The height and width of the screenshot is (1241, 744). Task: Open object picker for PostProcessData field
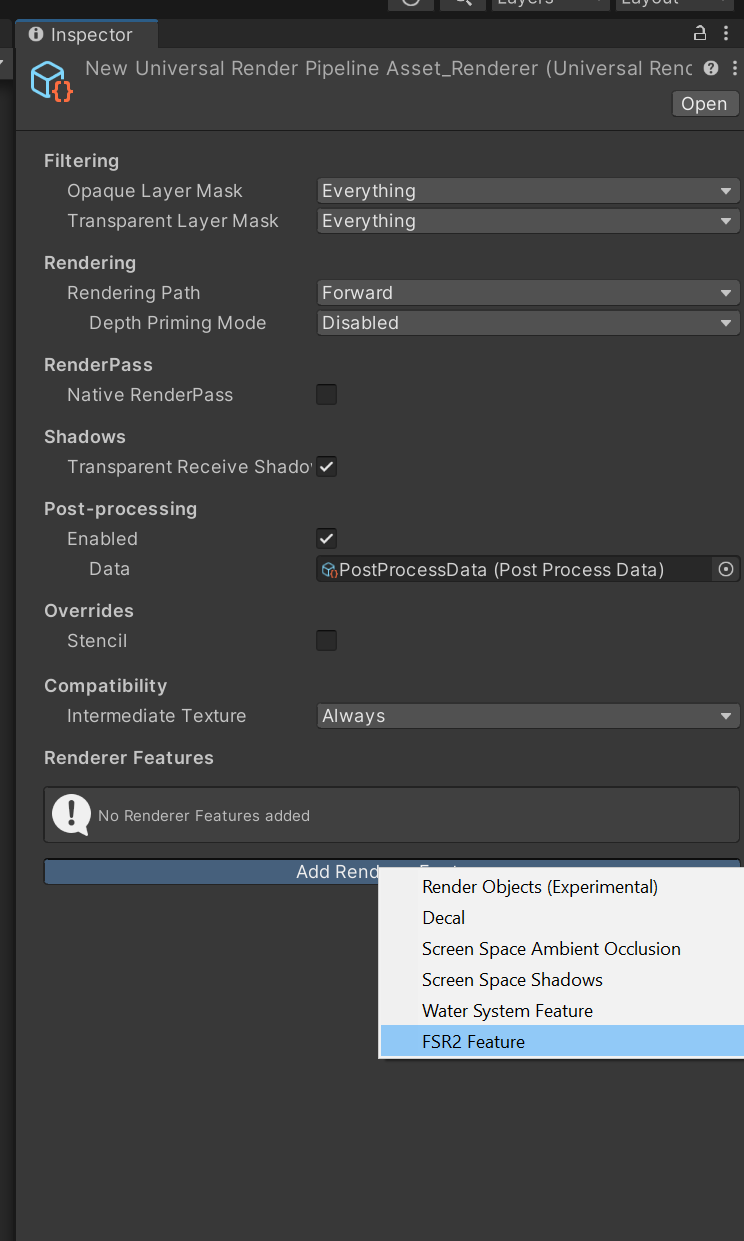click(x=727, y=569)
